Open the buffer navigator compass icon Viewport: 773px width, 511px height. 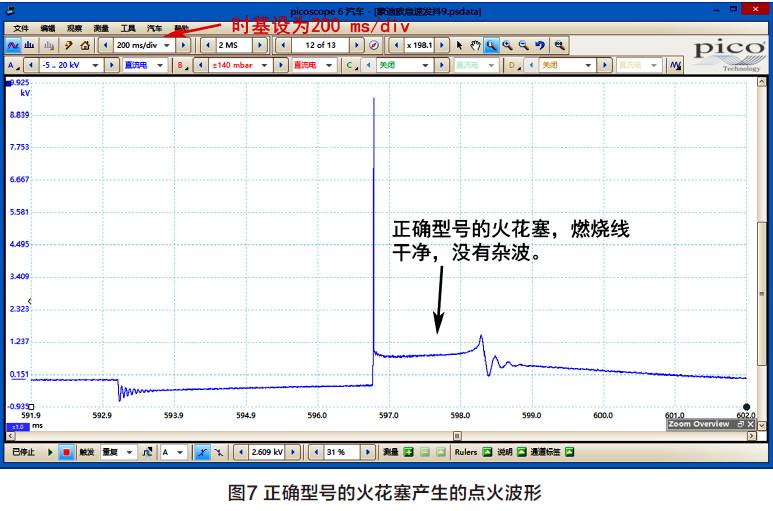tap(374, 45)
